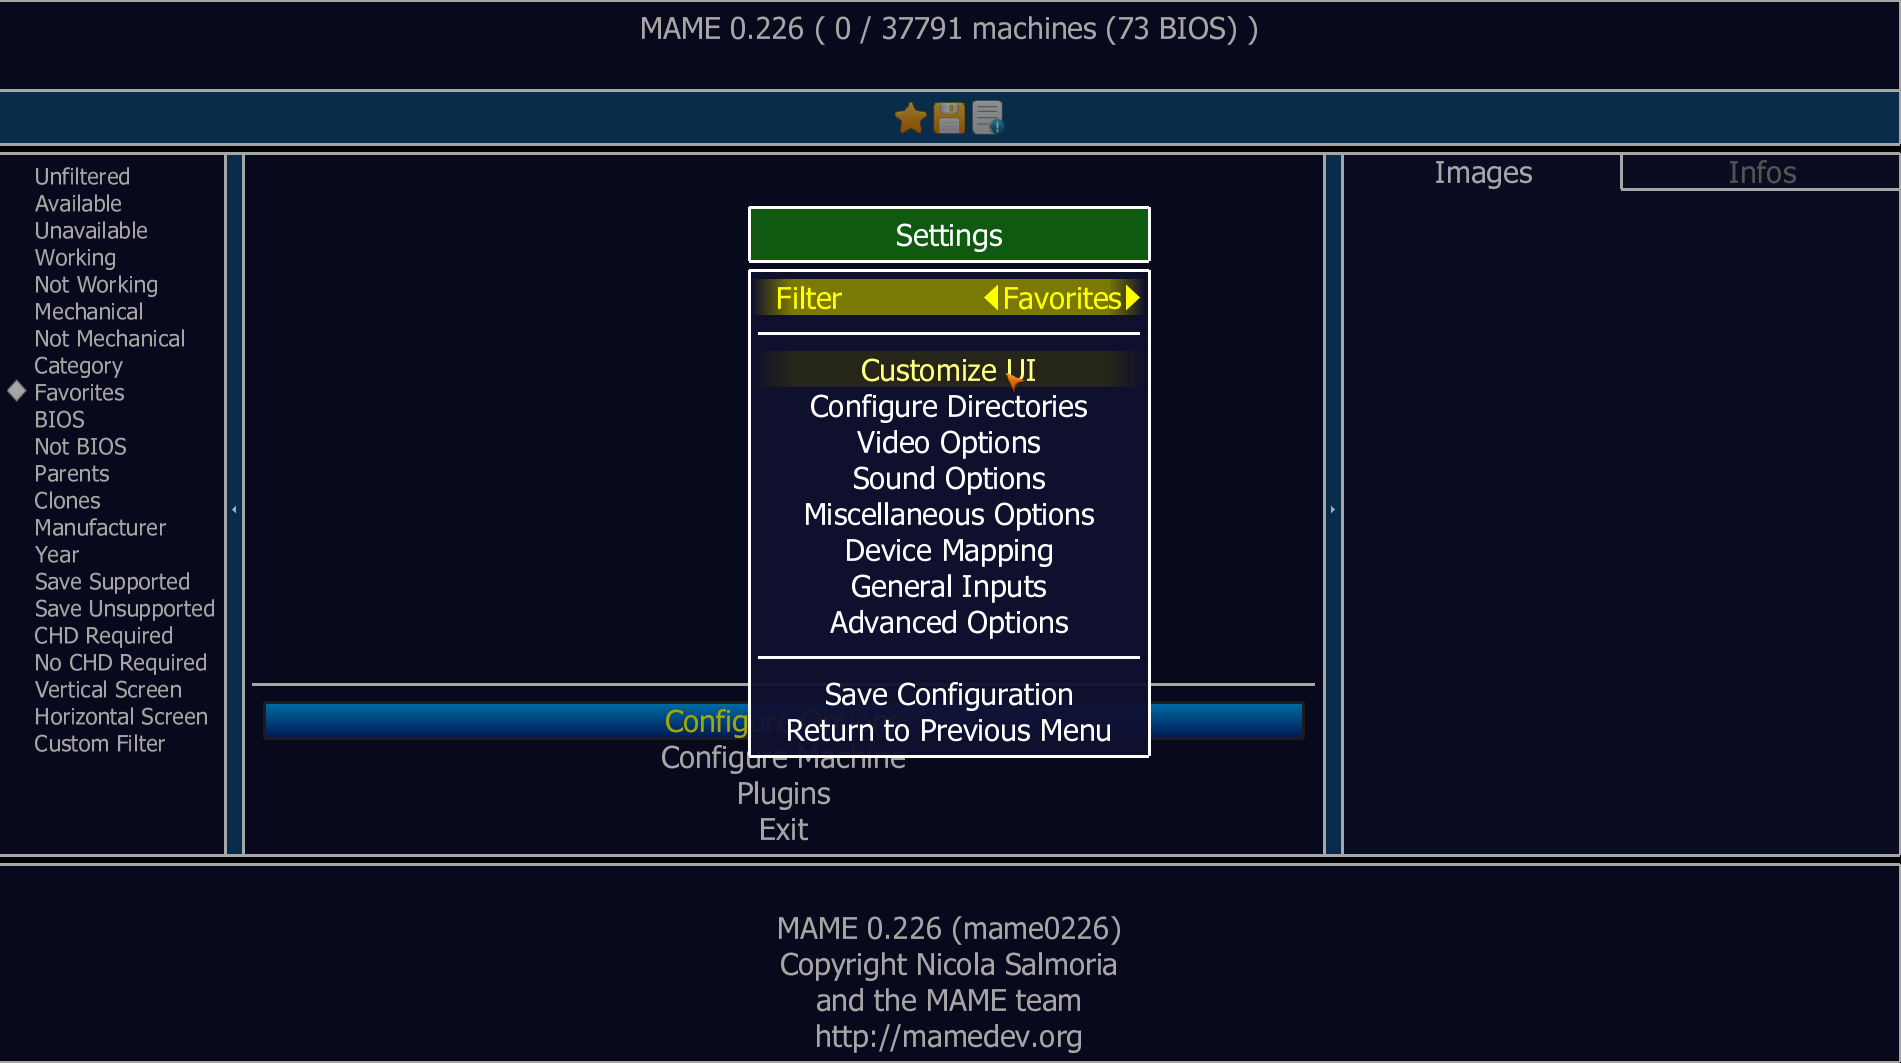Open Configure Directories
Screen dimensions: 1901x1063
click(x=949, y=406)
